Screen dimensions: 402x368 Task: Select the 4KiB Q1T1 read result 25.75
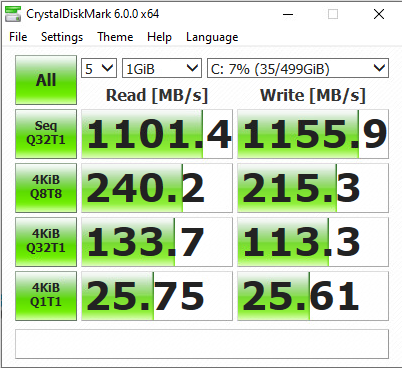pyautogui.click(x=157, y=296)
